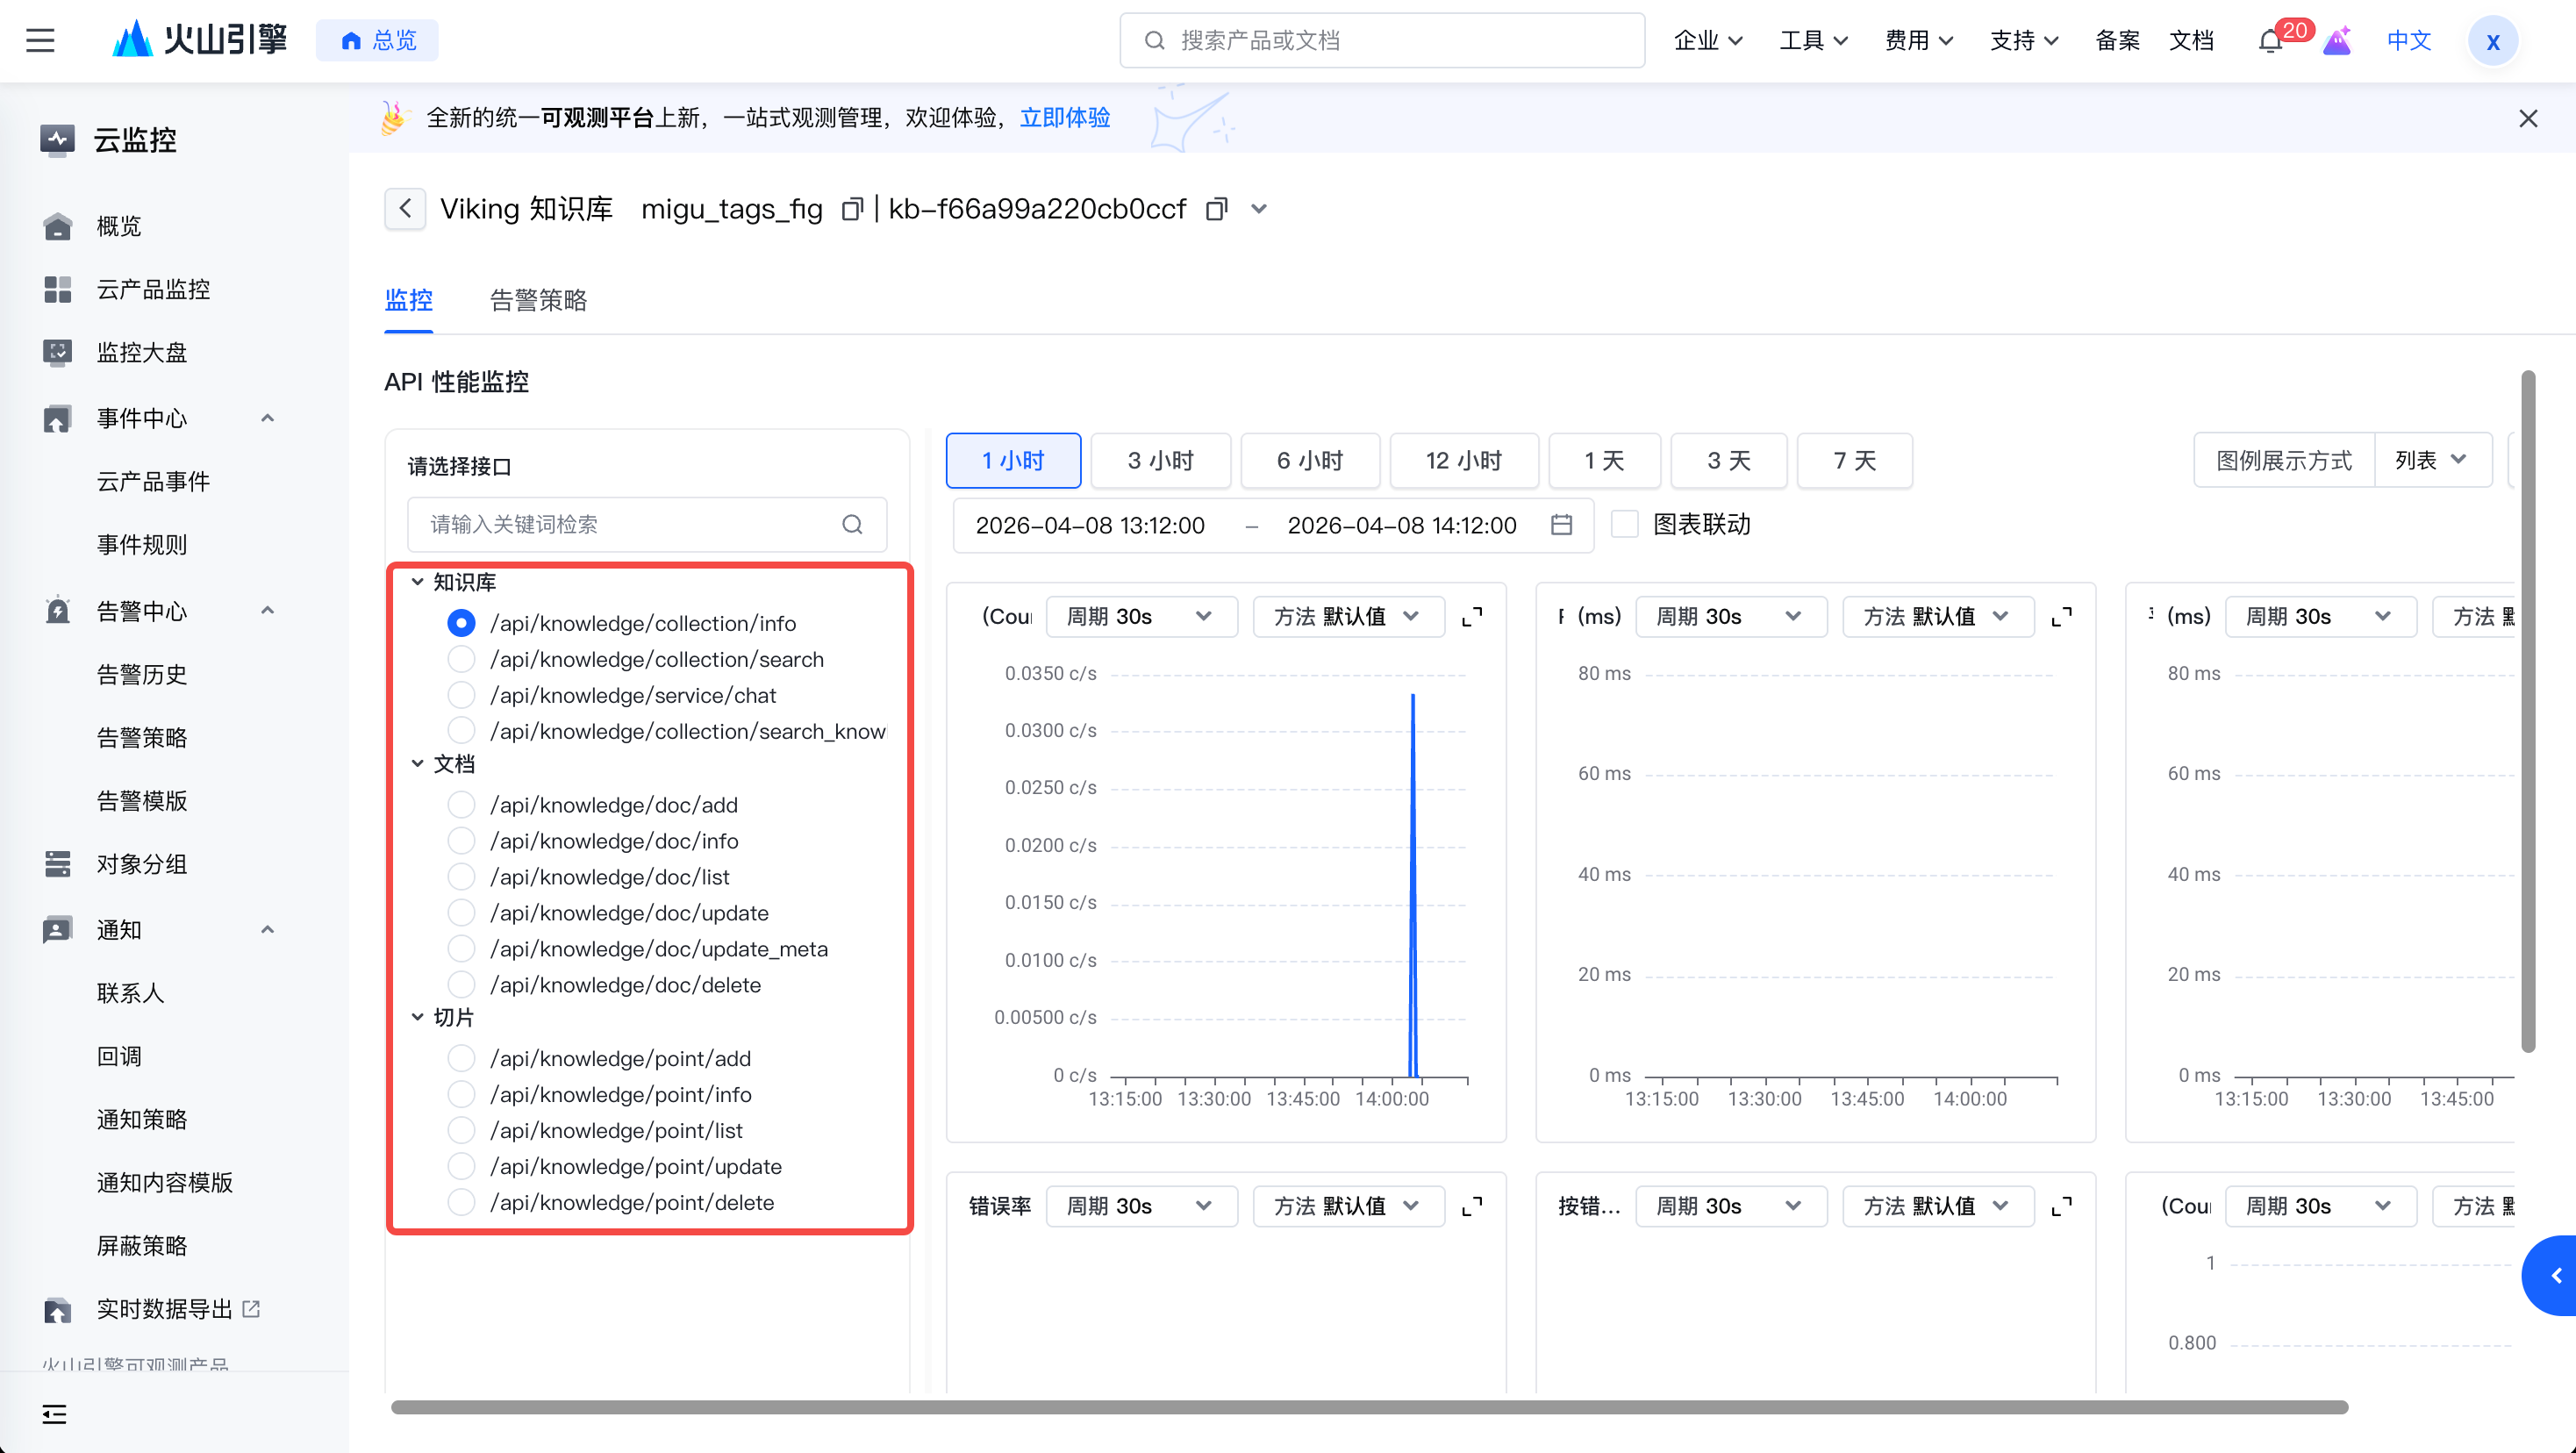Click the 立即体验 link
The image size is (2576, 1453).
click(x=1064, y=118)
